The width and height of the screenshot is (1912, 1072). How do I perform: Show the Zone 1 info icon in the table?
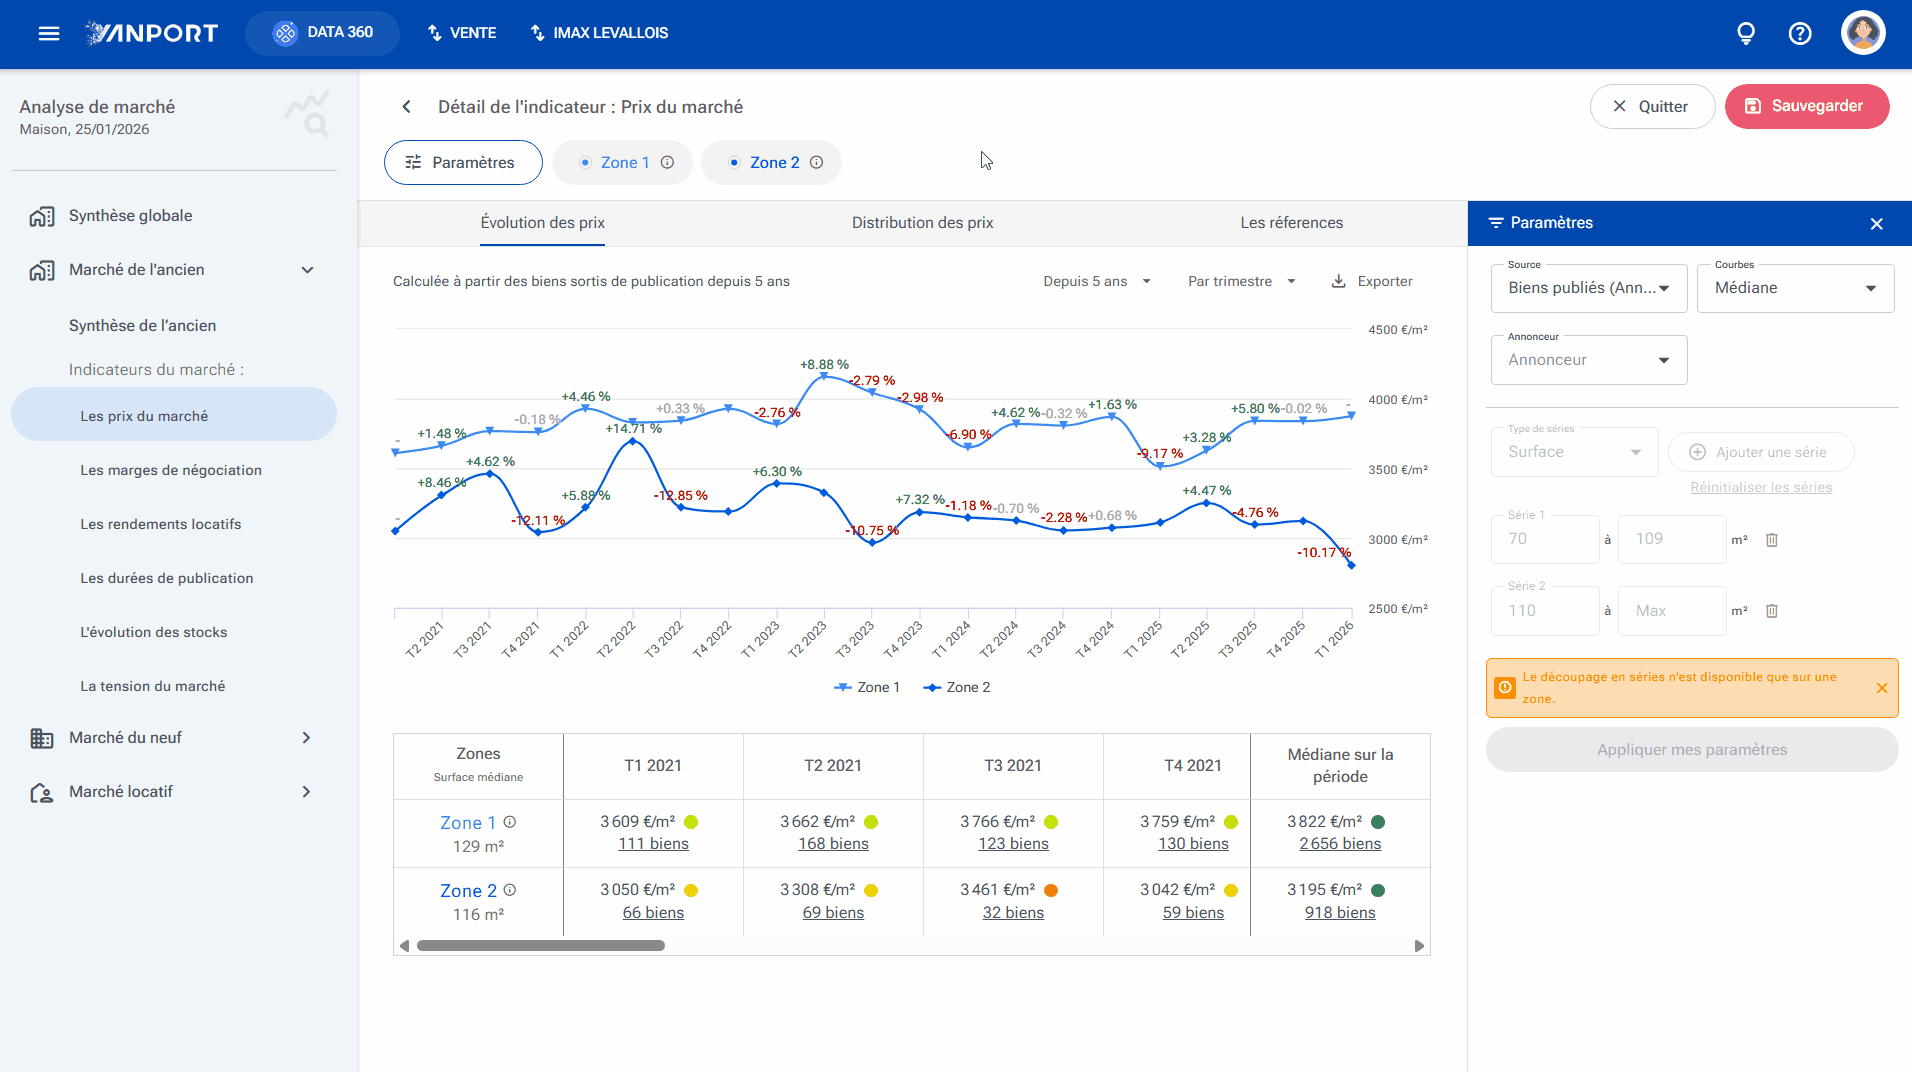(x=510, y=822)
